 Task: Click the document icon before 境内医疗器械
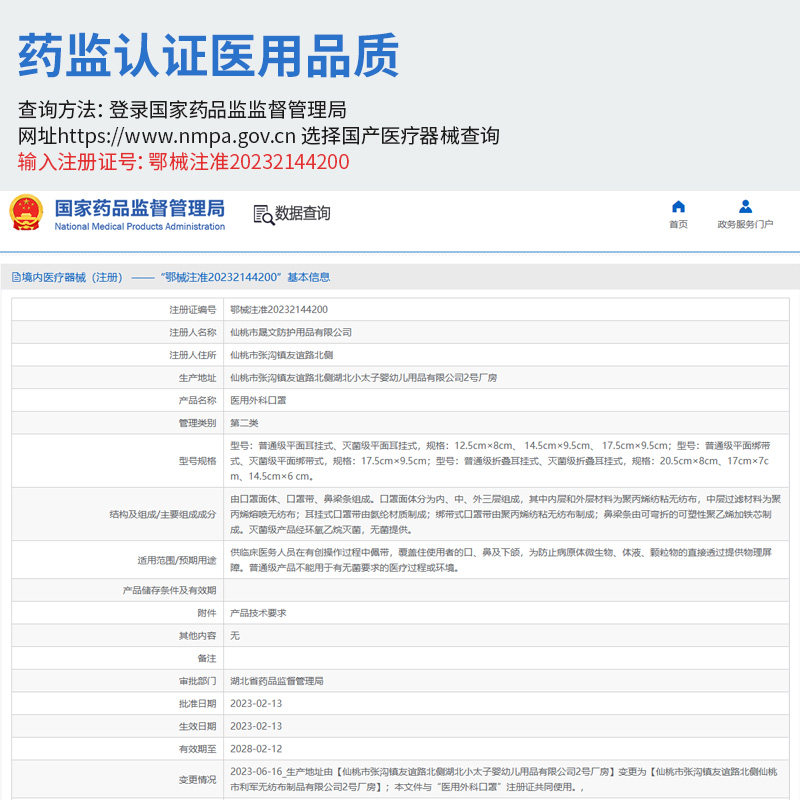16,277
